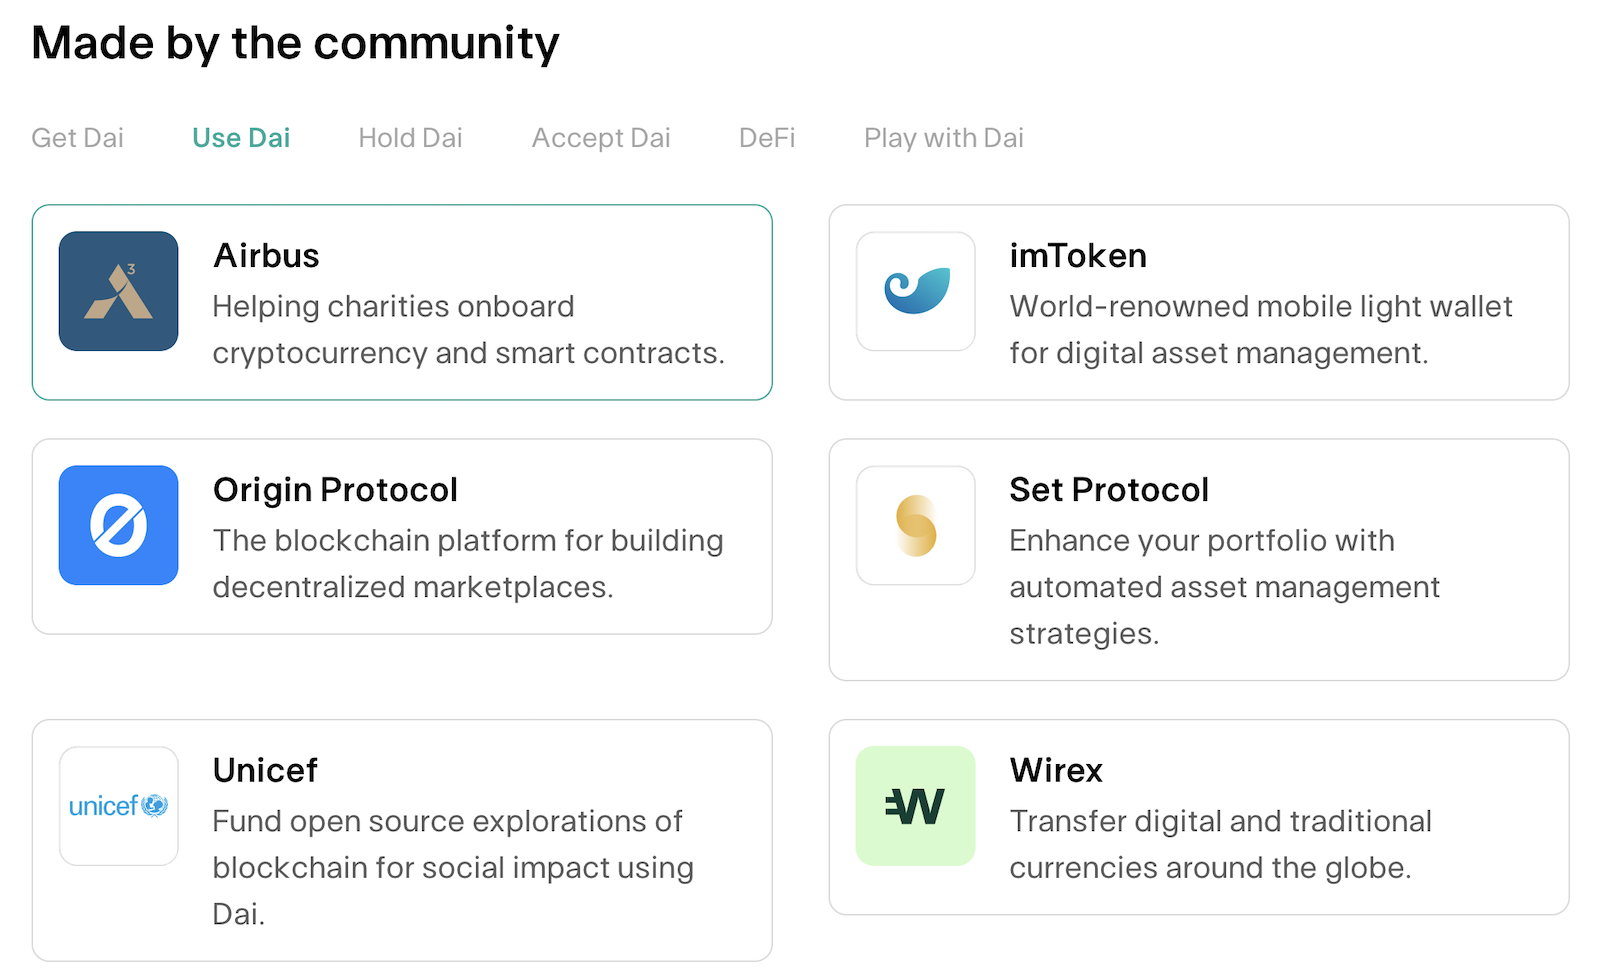This screenshot has width=1600, height=974.
Task: Open the Airbus title link
Action: click(266, 256)
